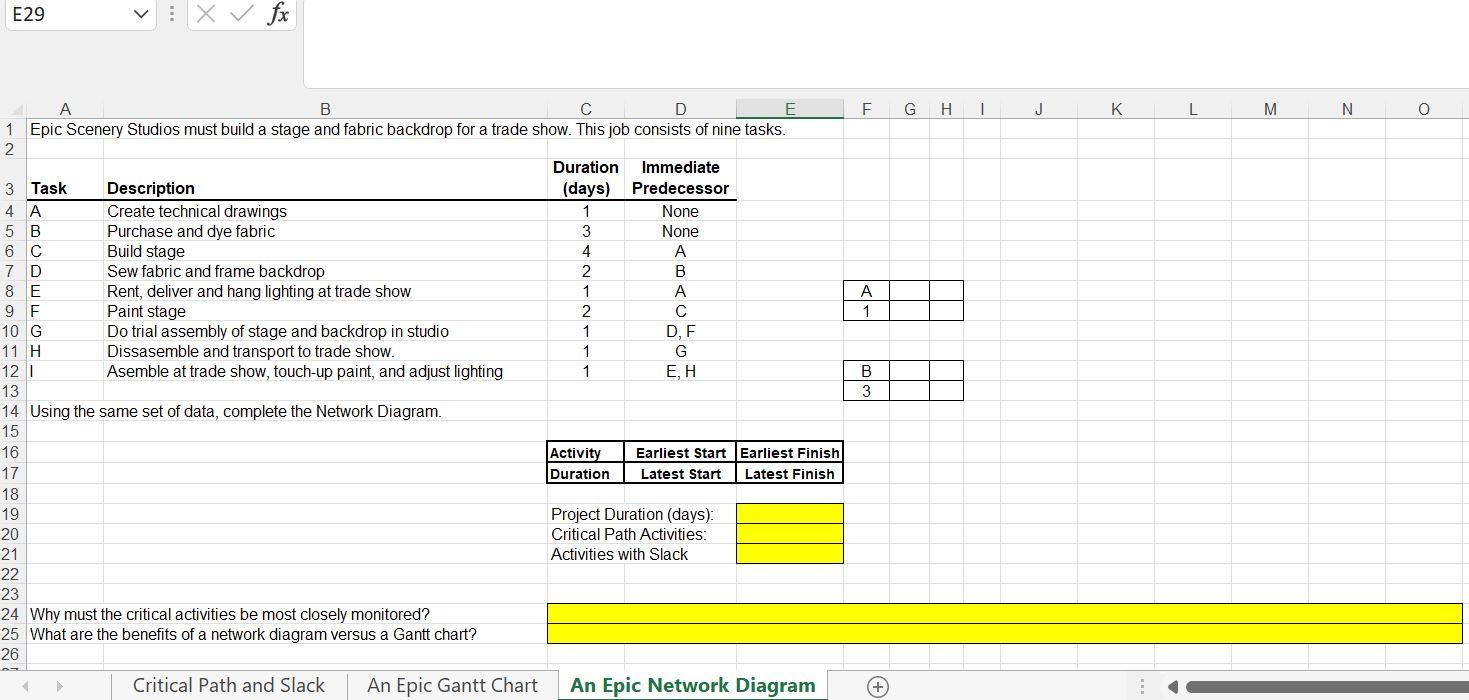This screenshot has width=1469, height=700.
Task: Click the Cancel X icon beside the formula bar
Action: pos(208,15)
